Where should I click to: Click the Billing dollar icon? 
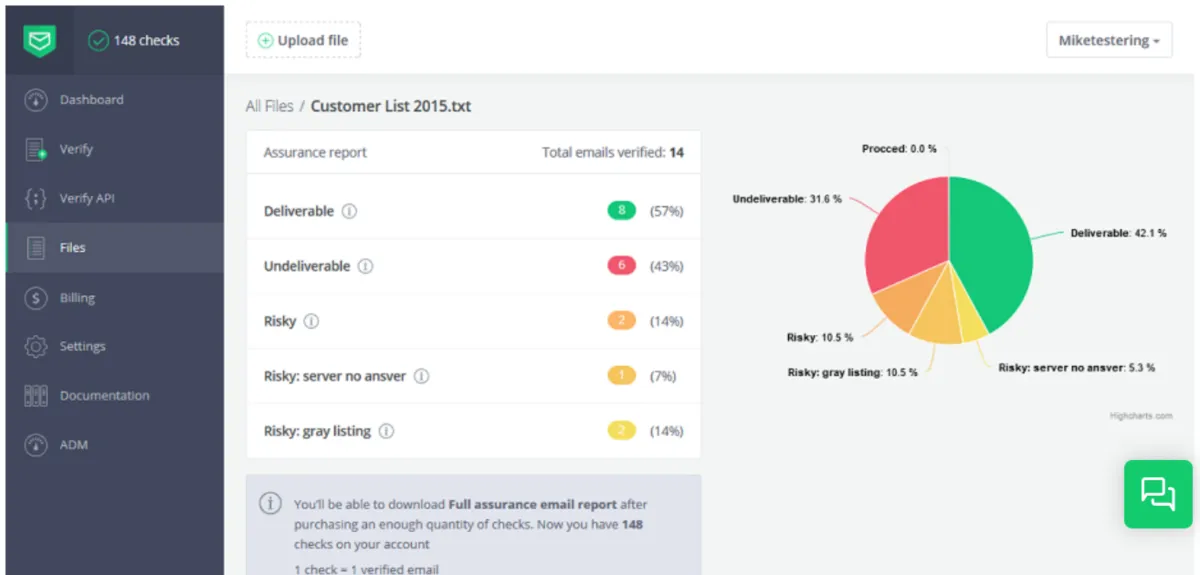[36, 298]
